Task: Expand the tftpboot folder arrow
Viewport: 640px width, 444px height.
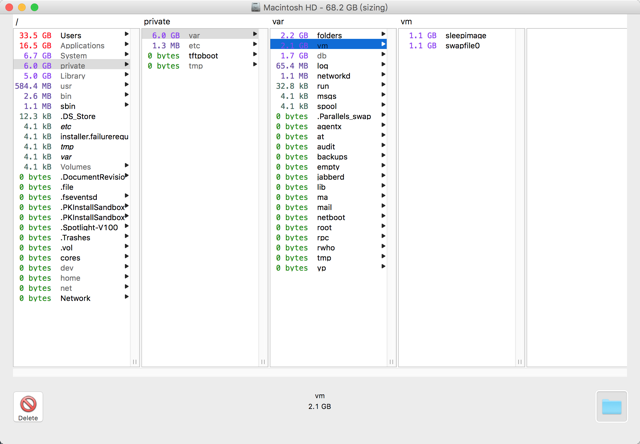Action: [255, 55]
